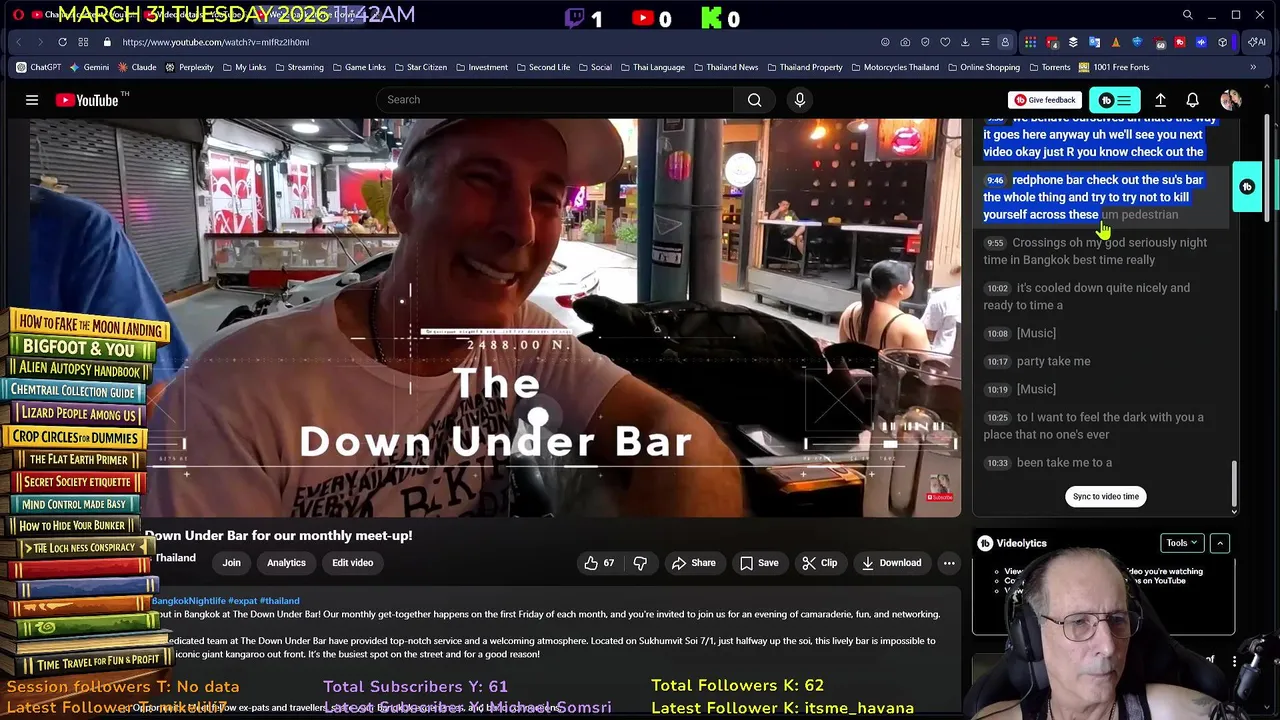The image size is (1280, 720).
Task: Click the YouTube search magnifier button
Action: point(755,100)
